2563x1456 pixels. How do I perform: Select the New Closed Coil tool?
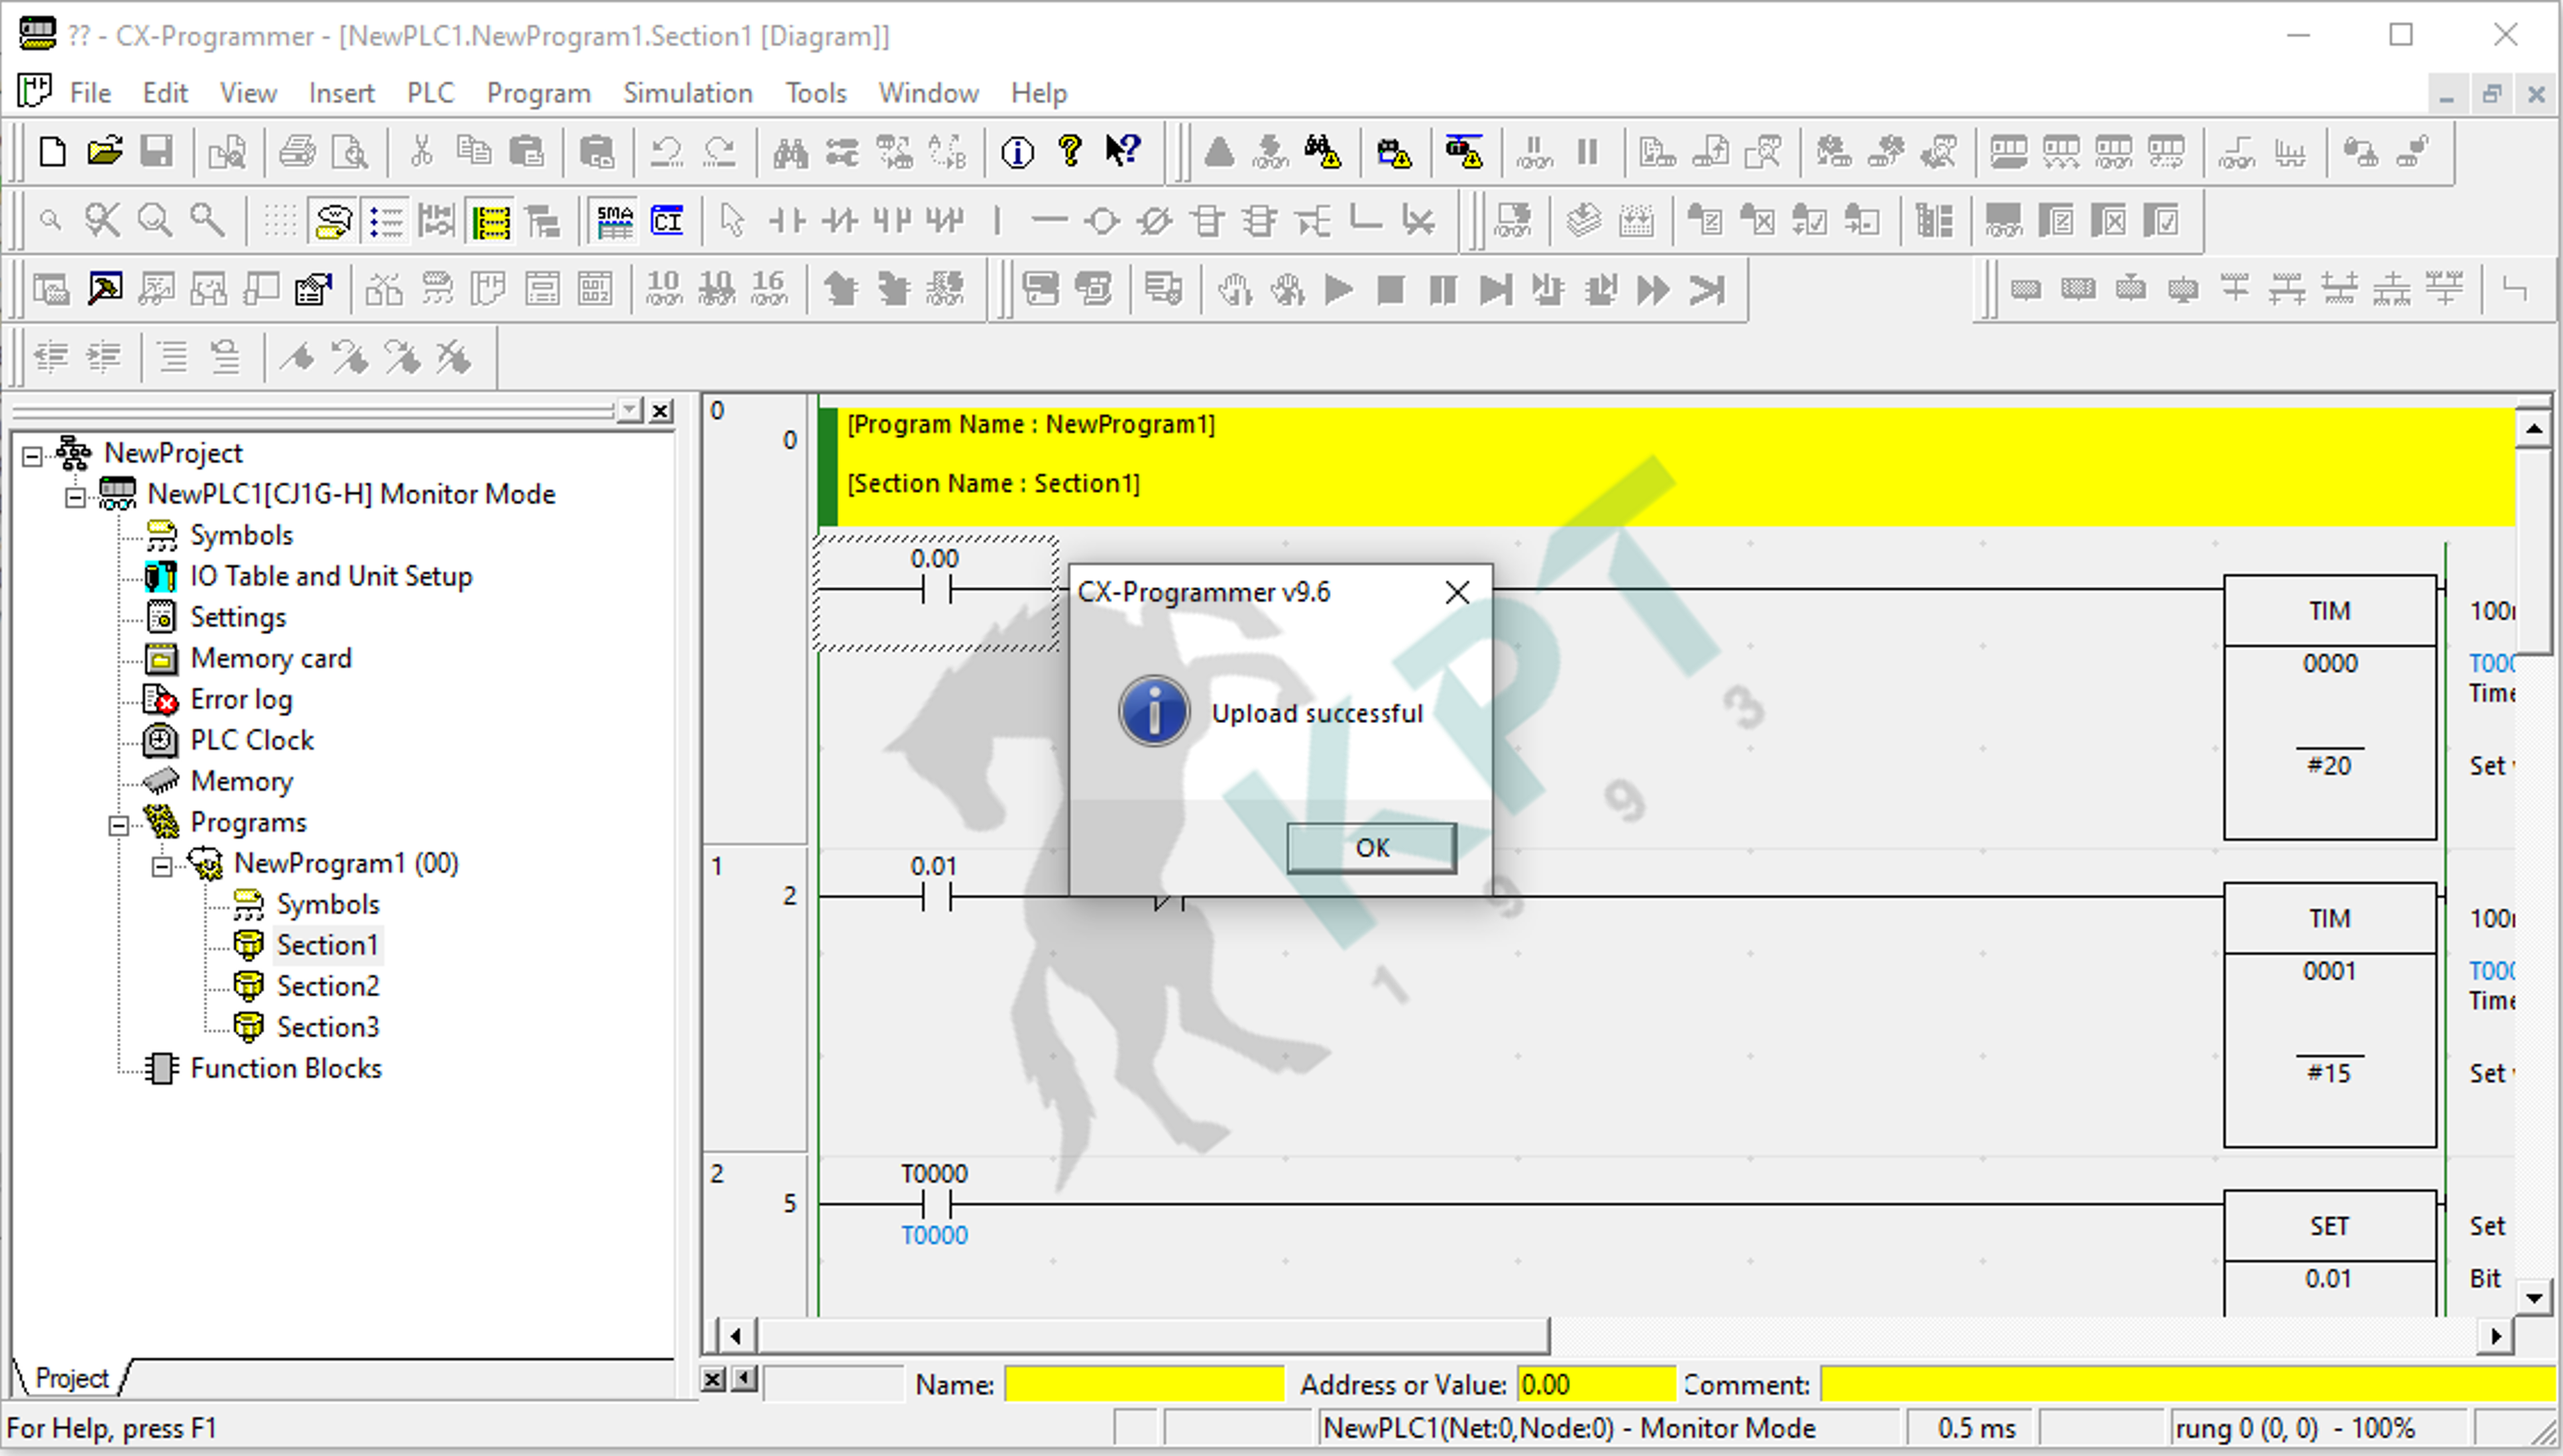pyautogui.click(x=1154, y=220)
